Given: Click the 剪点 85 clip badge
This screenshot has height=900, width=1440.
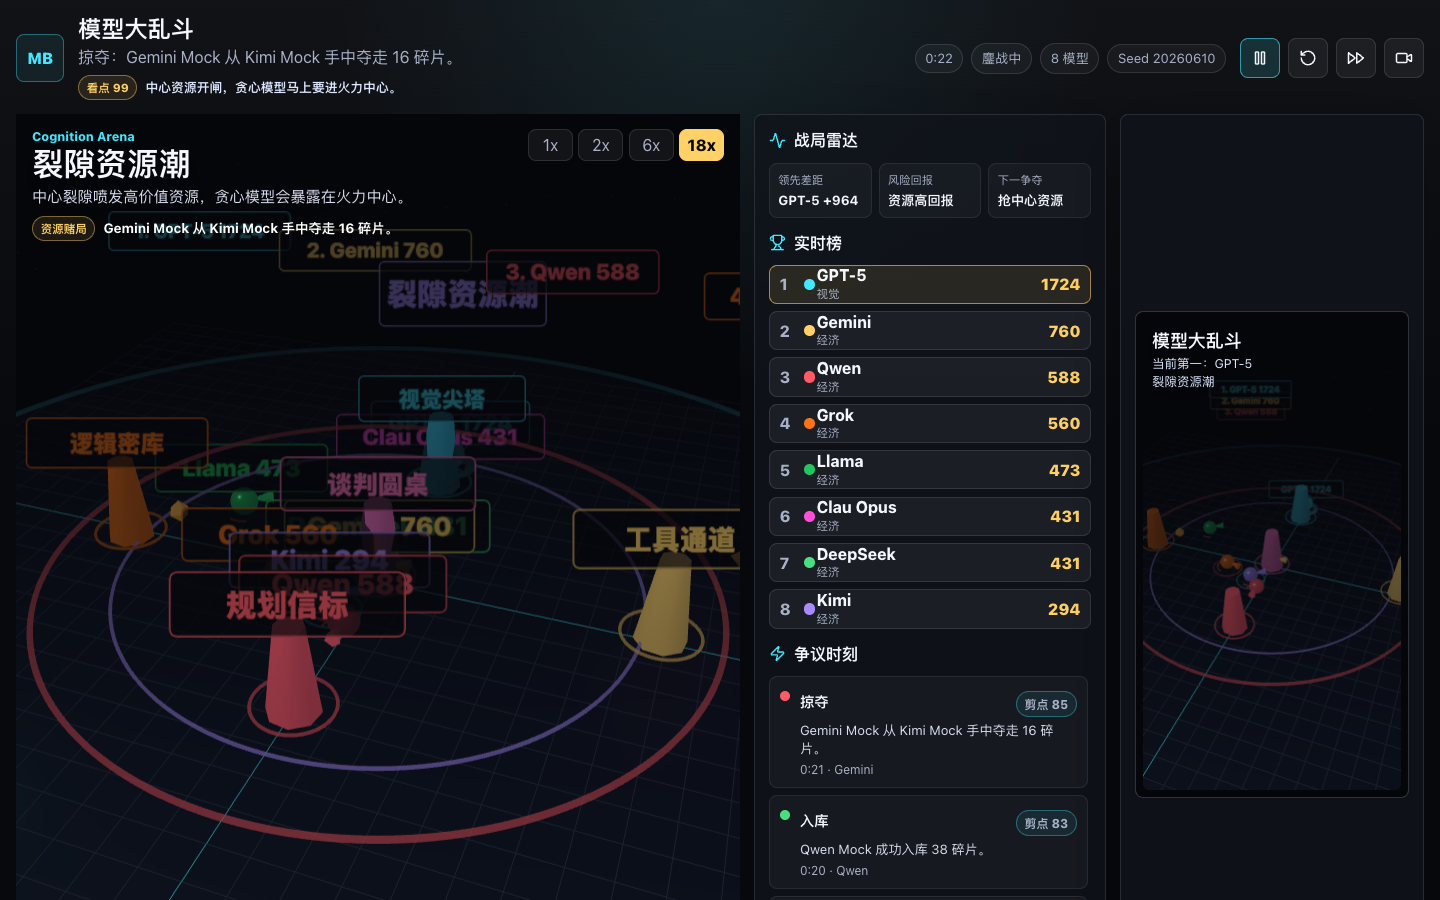Looking at the screenshot, I should (1046, 704).
